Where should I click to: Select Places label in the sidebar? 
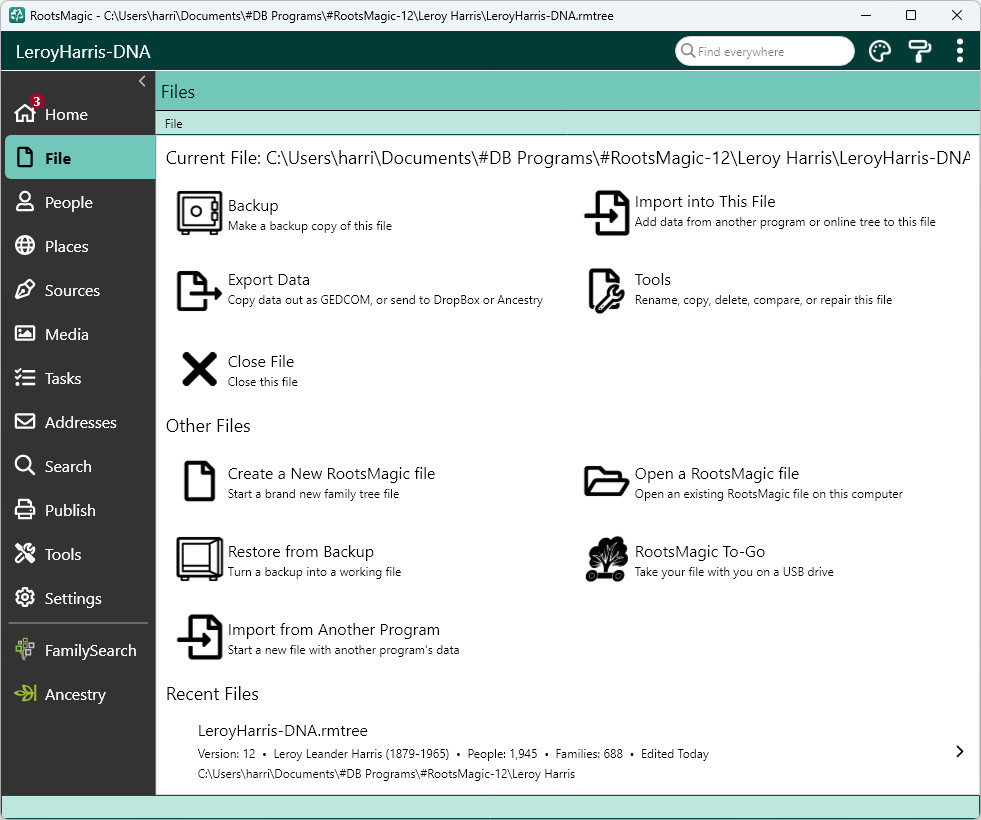pyautogui.click(x=66, y=246)
